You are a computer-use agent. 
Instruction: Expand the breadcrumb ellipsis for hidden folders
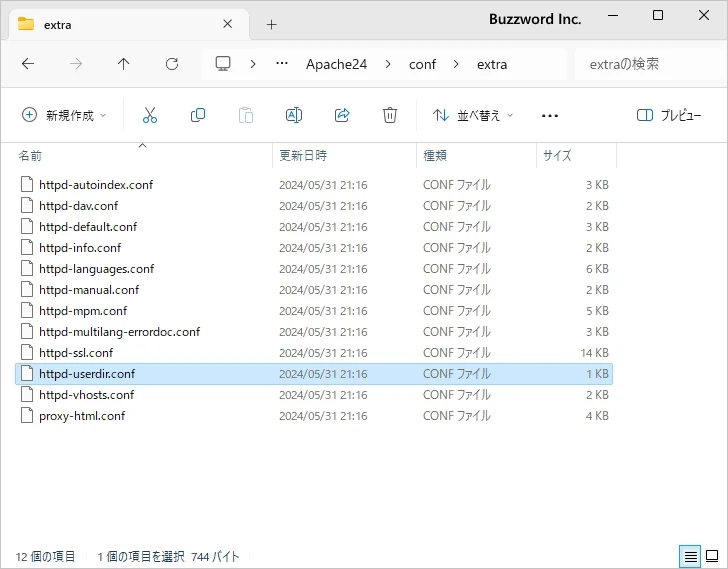click(285, 64)
